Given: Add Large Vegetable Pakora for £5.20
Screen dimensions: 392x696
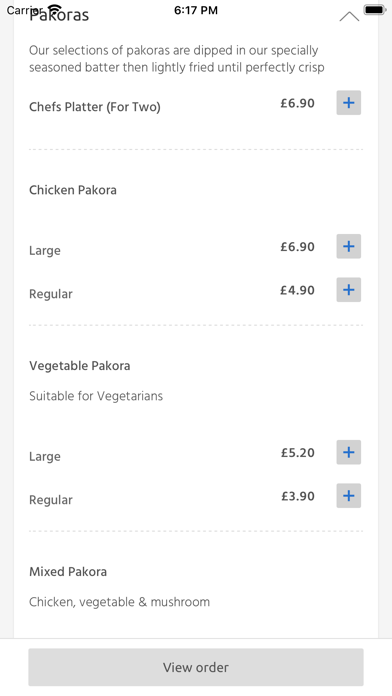Looking at the screenshot, I should pos(348,452).
